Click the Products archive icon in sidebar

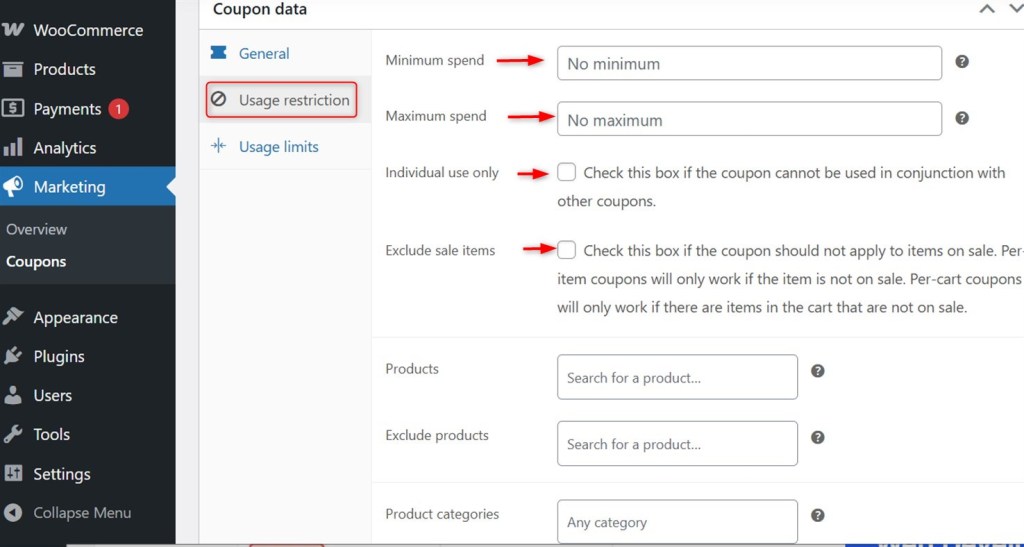pos(13,69)
